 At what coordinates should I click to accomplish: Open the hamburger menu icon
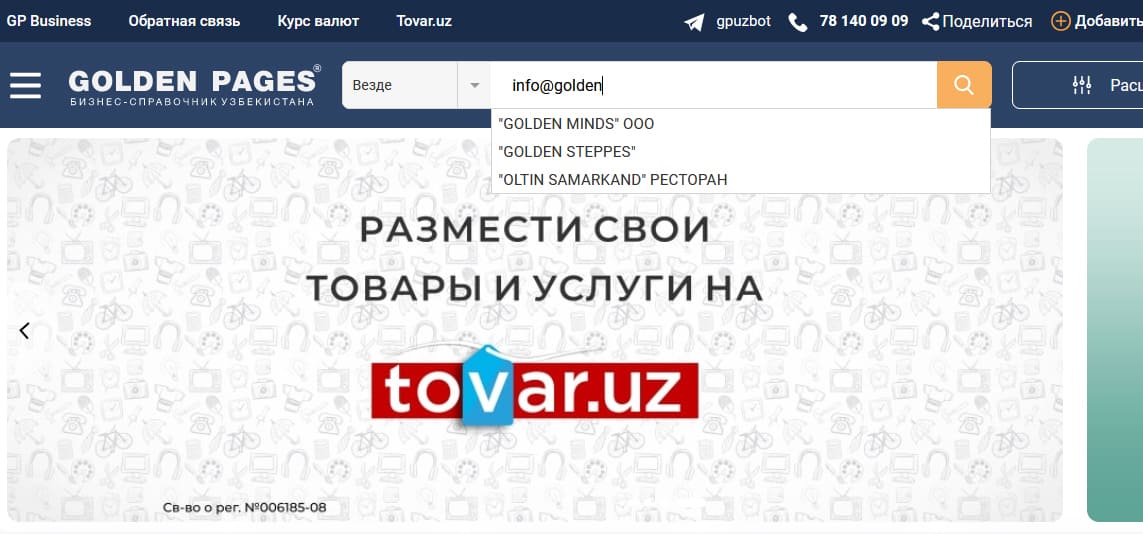coord(25,85)
